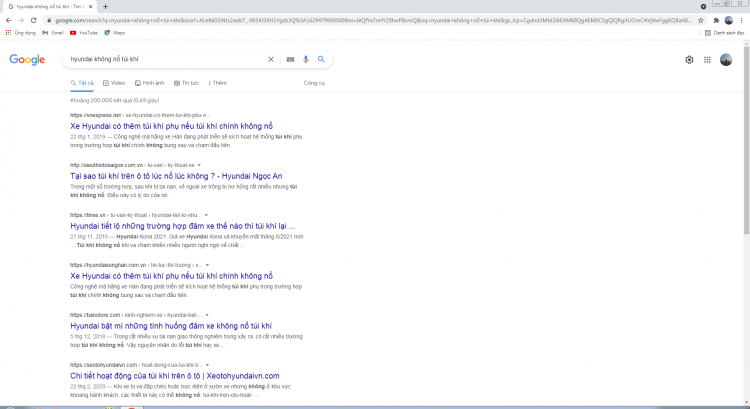The width and height of the screenshot is (750, 409).
Task: Open Danh sách đọc reading list
Action: point(725,33)
